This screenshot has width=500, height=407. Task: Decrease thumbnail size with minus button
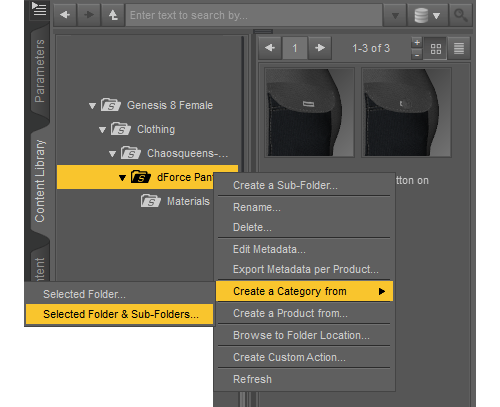point(417,54)
